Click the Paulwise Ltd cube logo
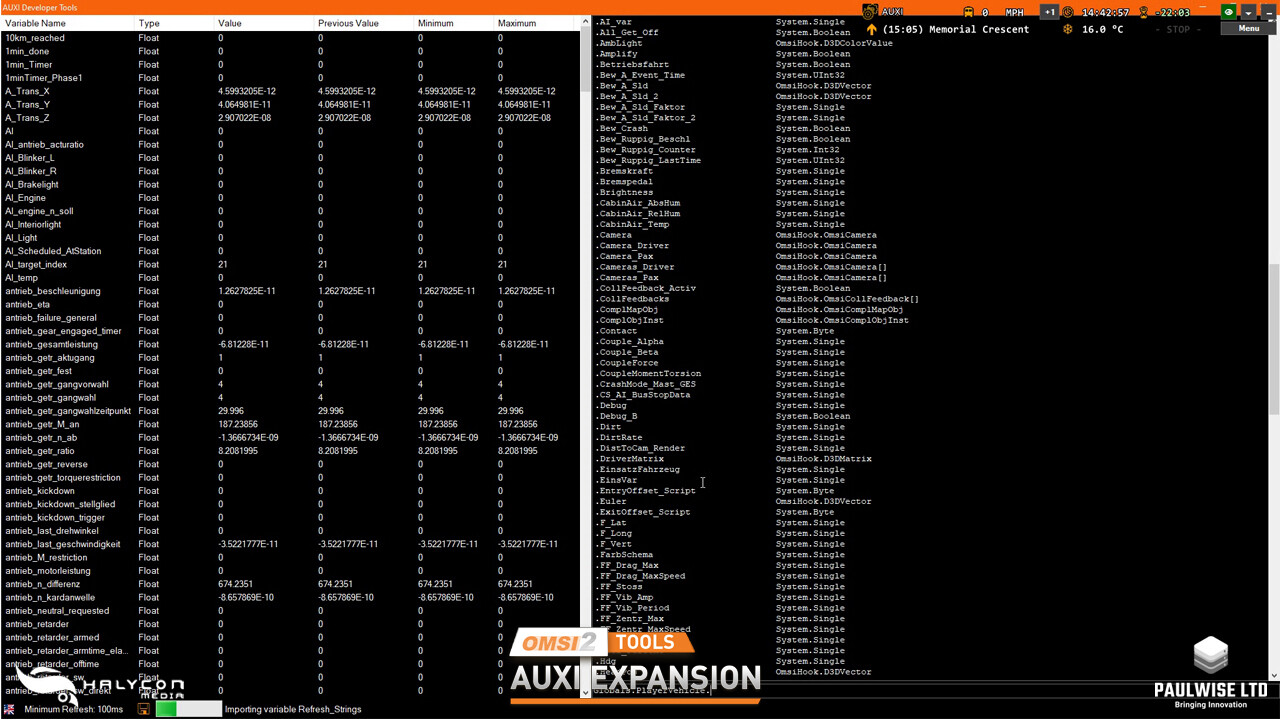The image size is (1280, 720). (1210, 655)
